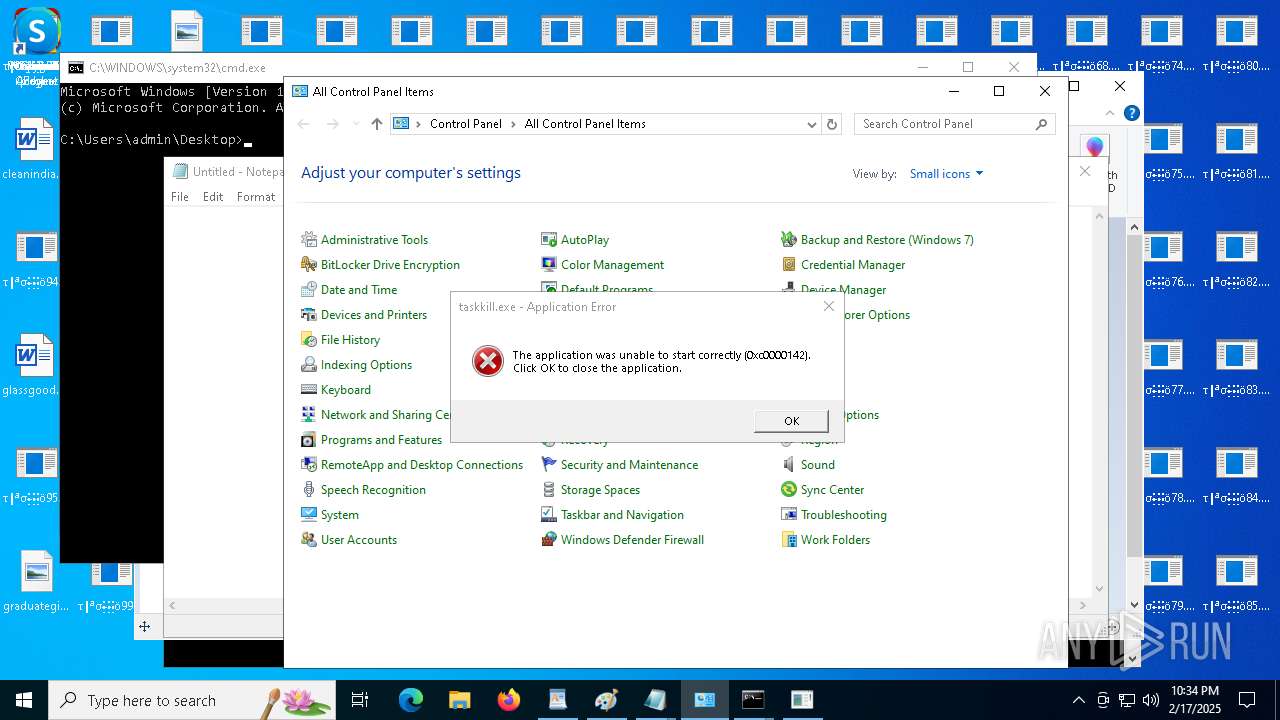This screenshot has width=1280, height=720.
Task: Open Administrative Tools
Action: [374, 240]
